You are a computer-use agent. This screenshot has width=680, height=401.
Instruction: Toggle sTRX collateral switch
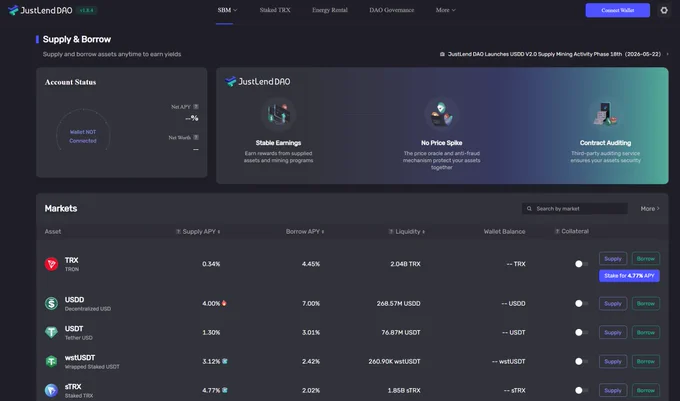581,390
